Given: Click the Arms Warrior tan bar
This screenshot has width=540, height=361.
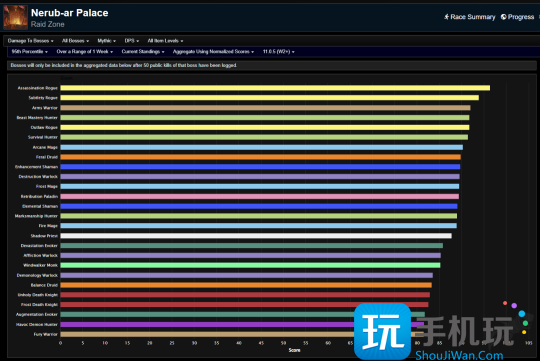Looking at the screenshot, I should tap(266, 108).
